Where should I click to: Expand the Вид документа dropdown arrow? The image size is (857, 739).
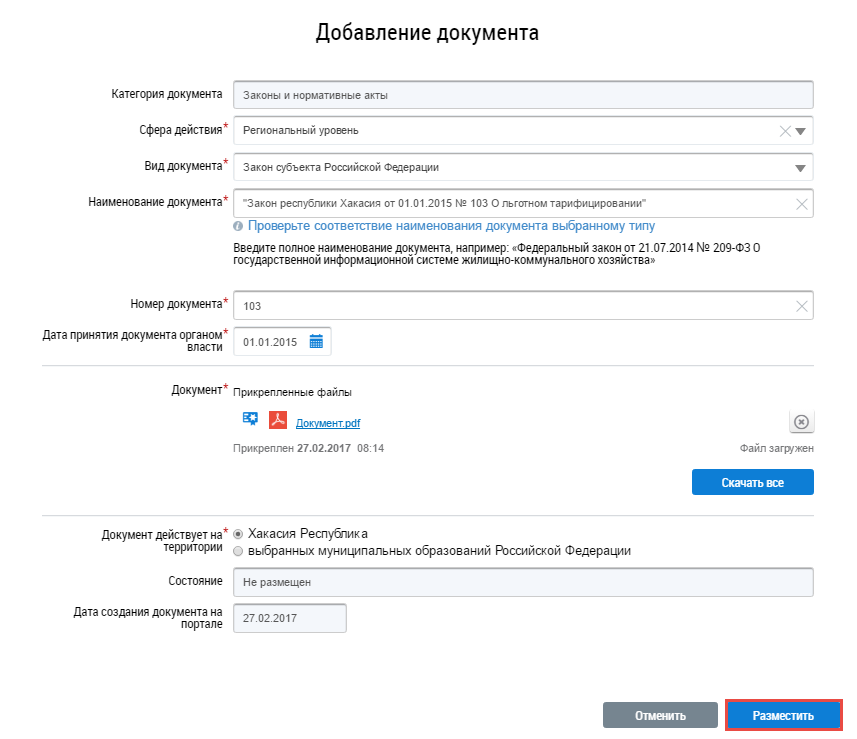[x=802, y=168]
